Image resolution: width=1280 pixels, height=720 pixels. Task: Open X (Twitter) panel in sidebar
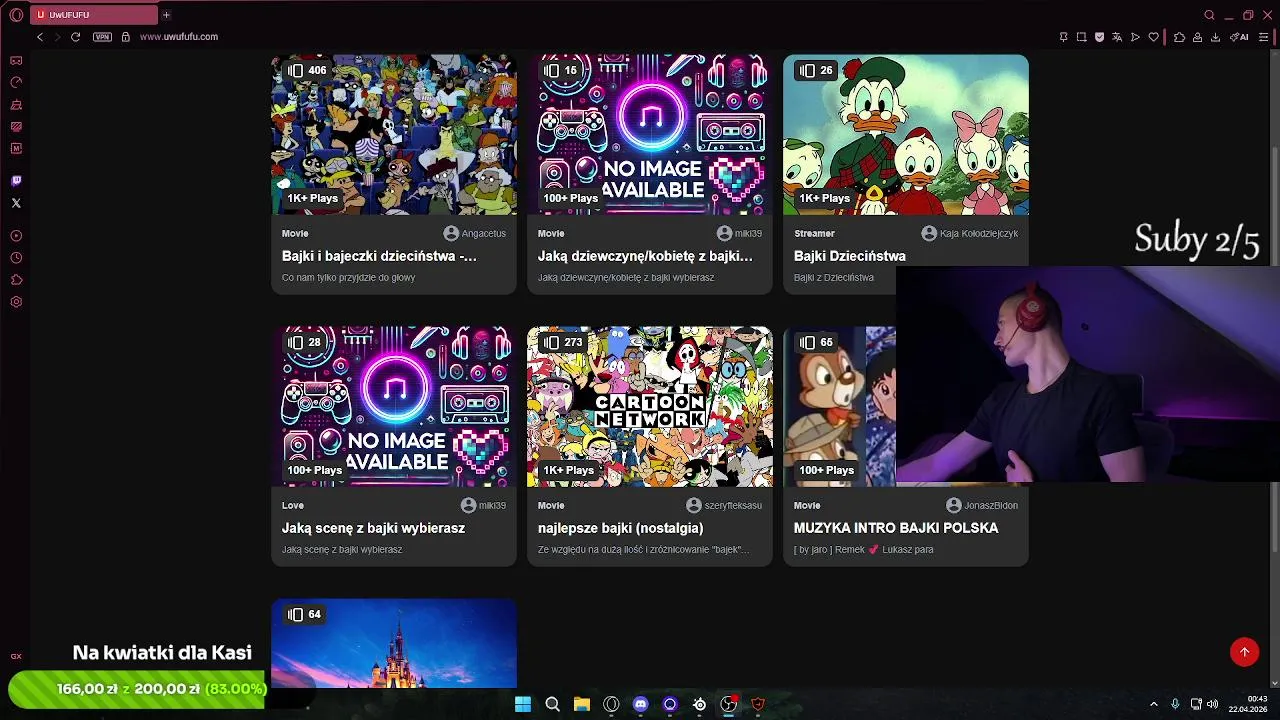point(16,203)
